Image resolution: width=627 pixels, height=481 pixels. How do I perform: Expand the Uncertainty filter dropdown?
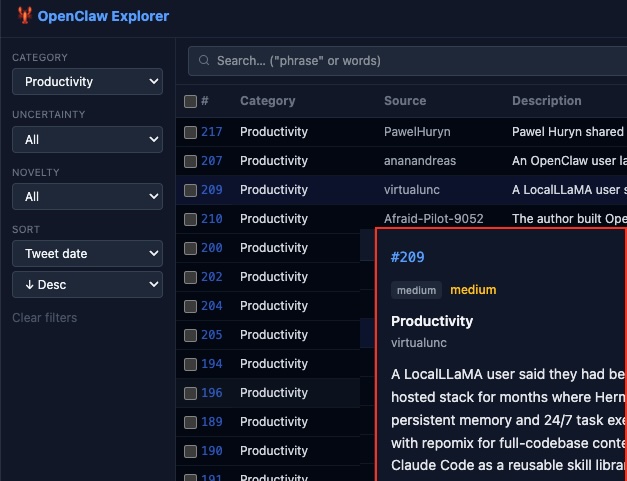[87, 140]
